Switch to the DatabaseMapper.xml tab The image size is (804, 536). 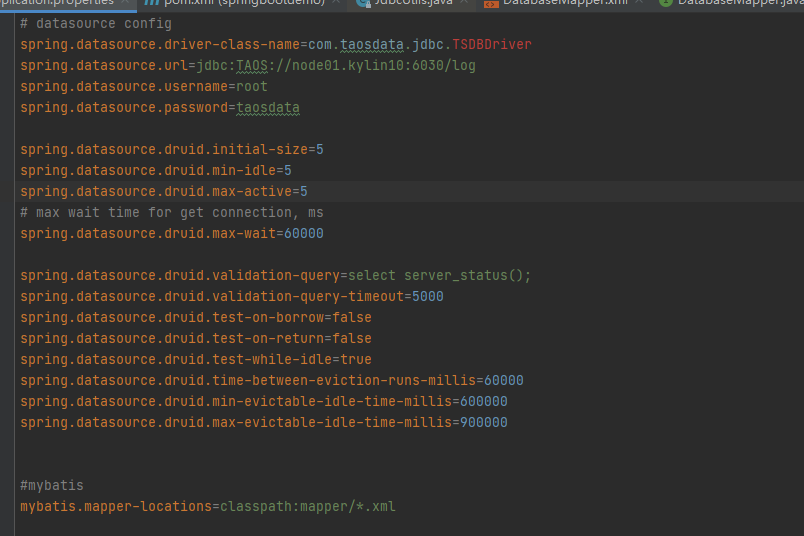565,3
